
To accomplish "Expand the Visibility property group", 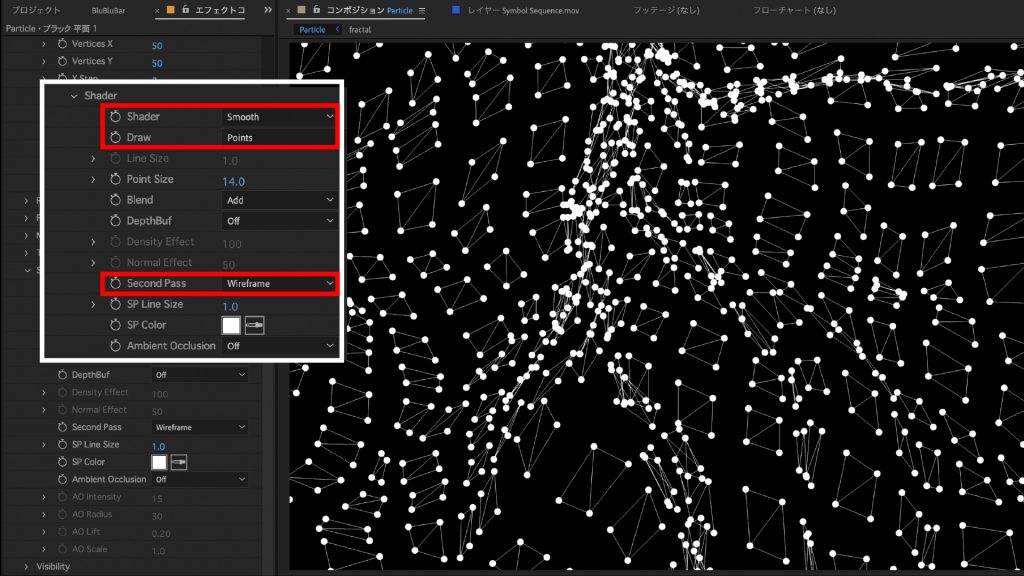I will [x=27, y=567].
